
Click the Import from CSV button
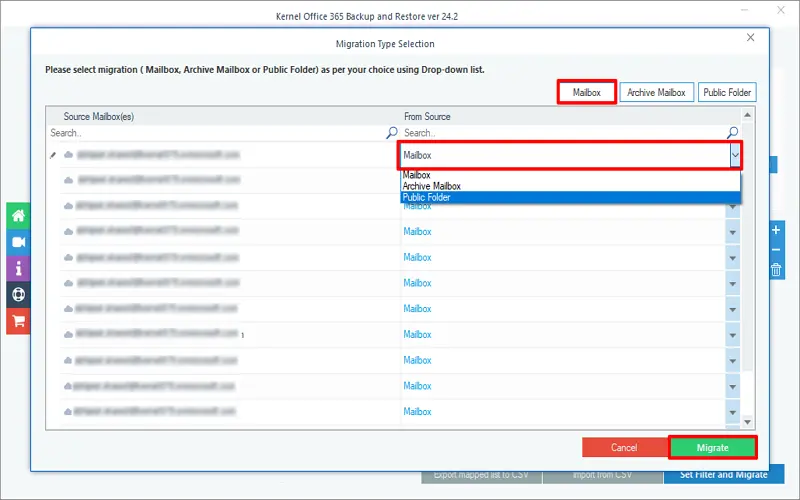tap(603, 475)
